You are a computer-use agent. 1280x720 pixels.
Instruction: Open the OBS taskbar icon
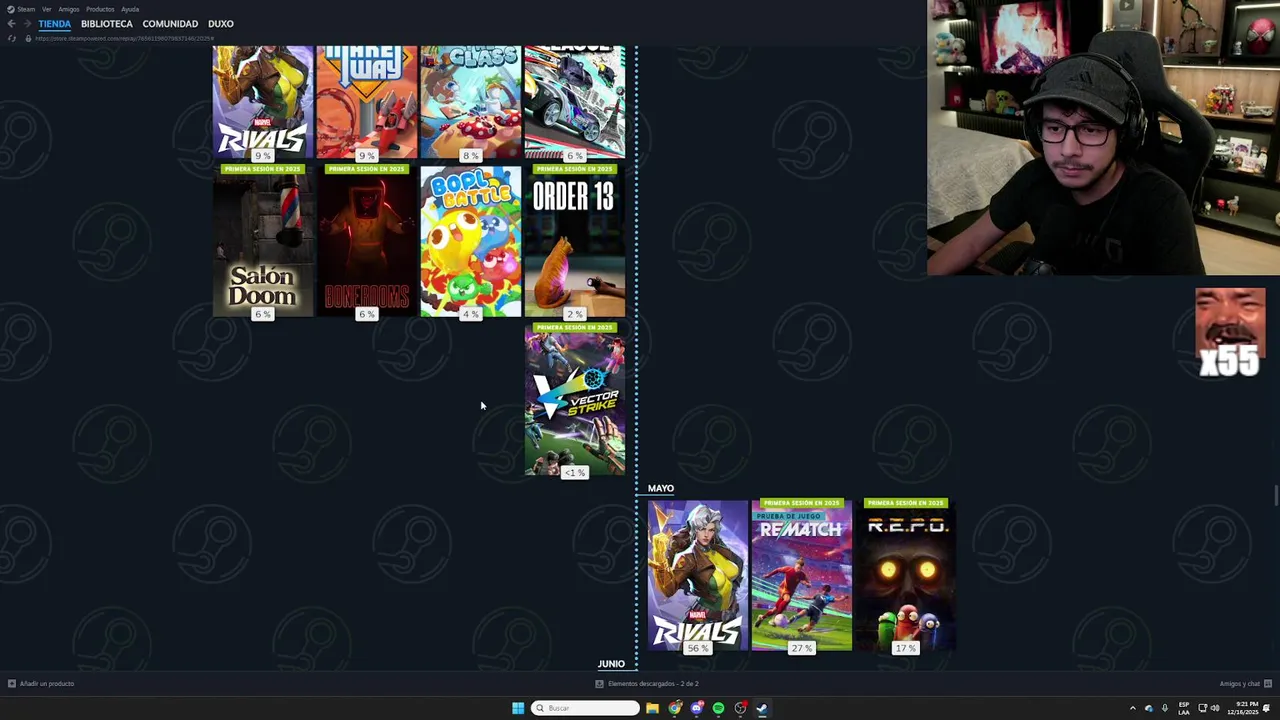click(x=740, y=708)
